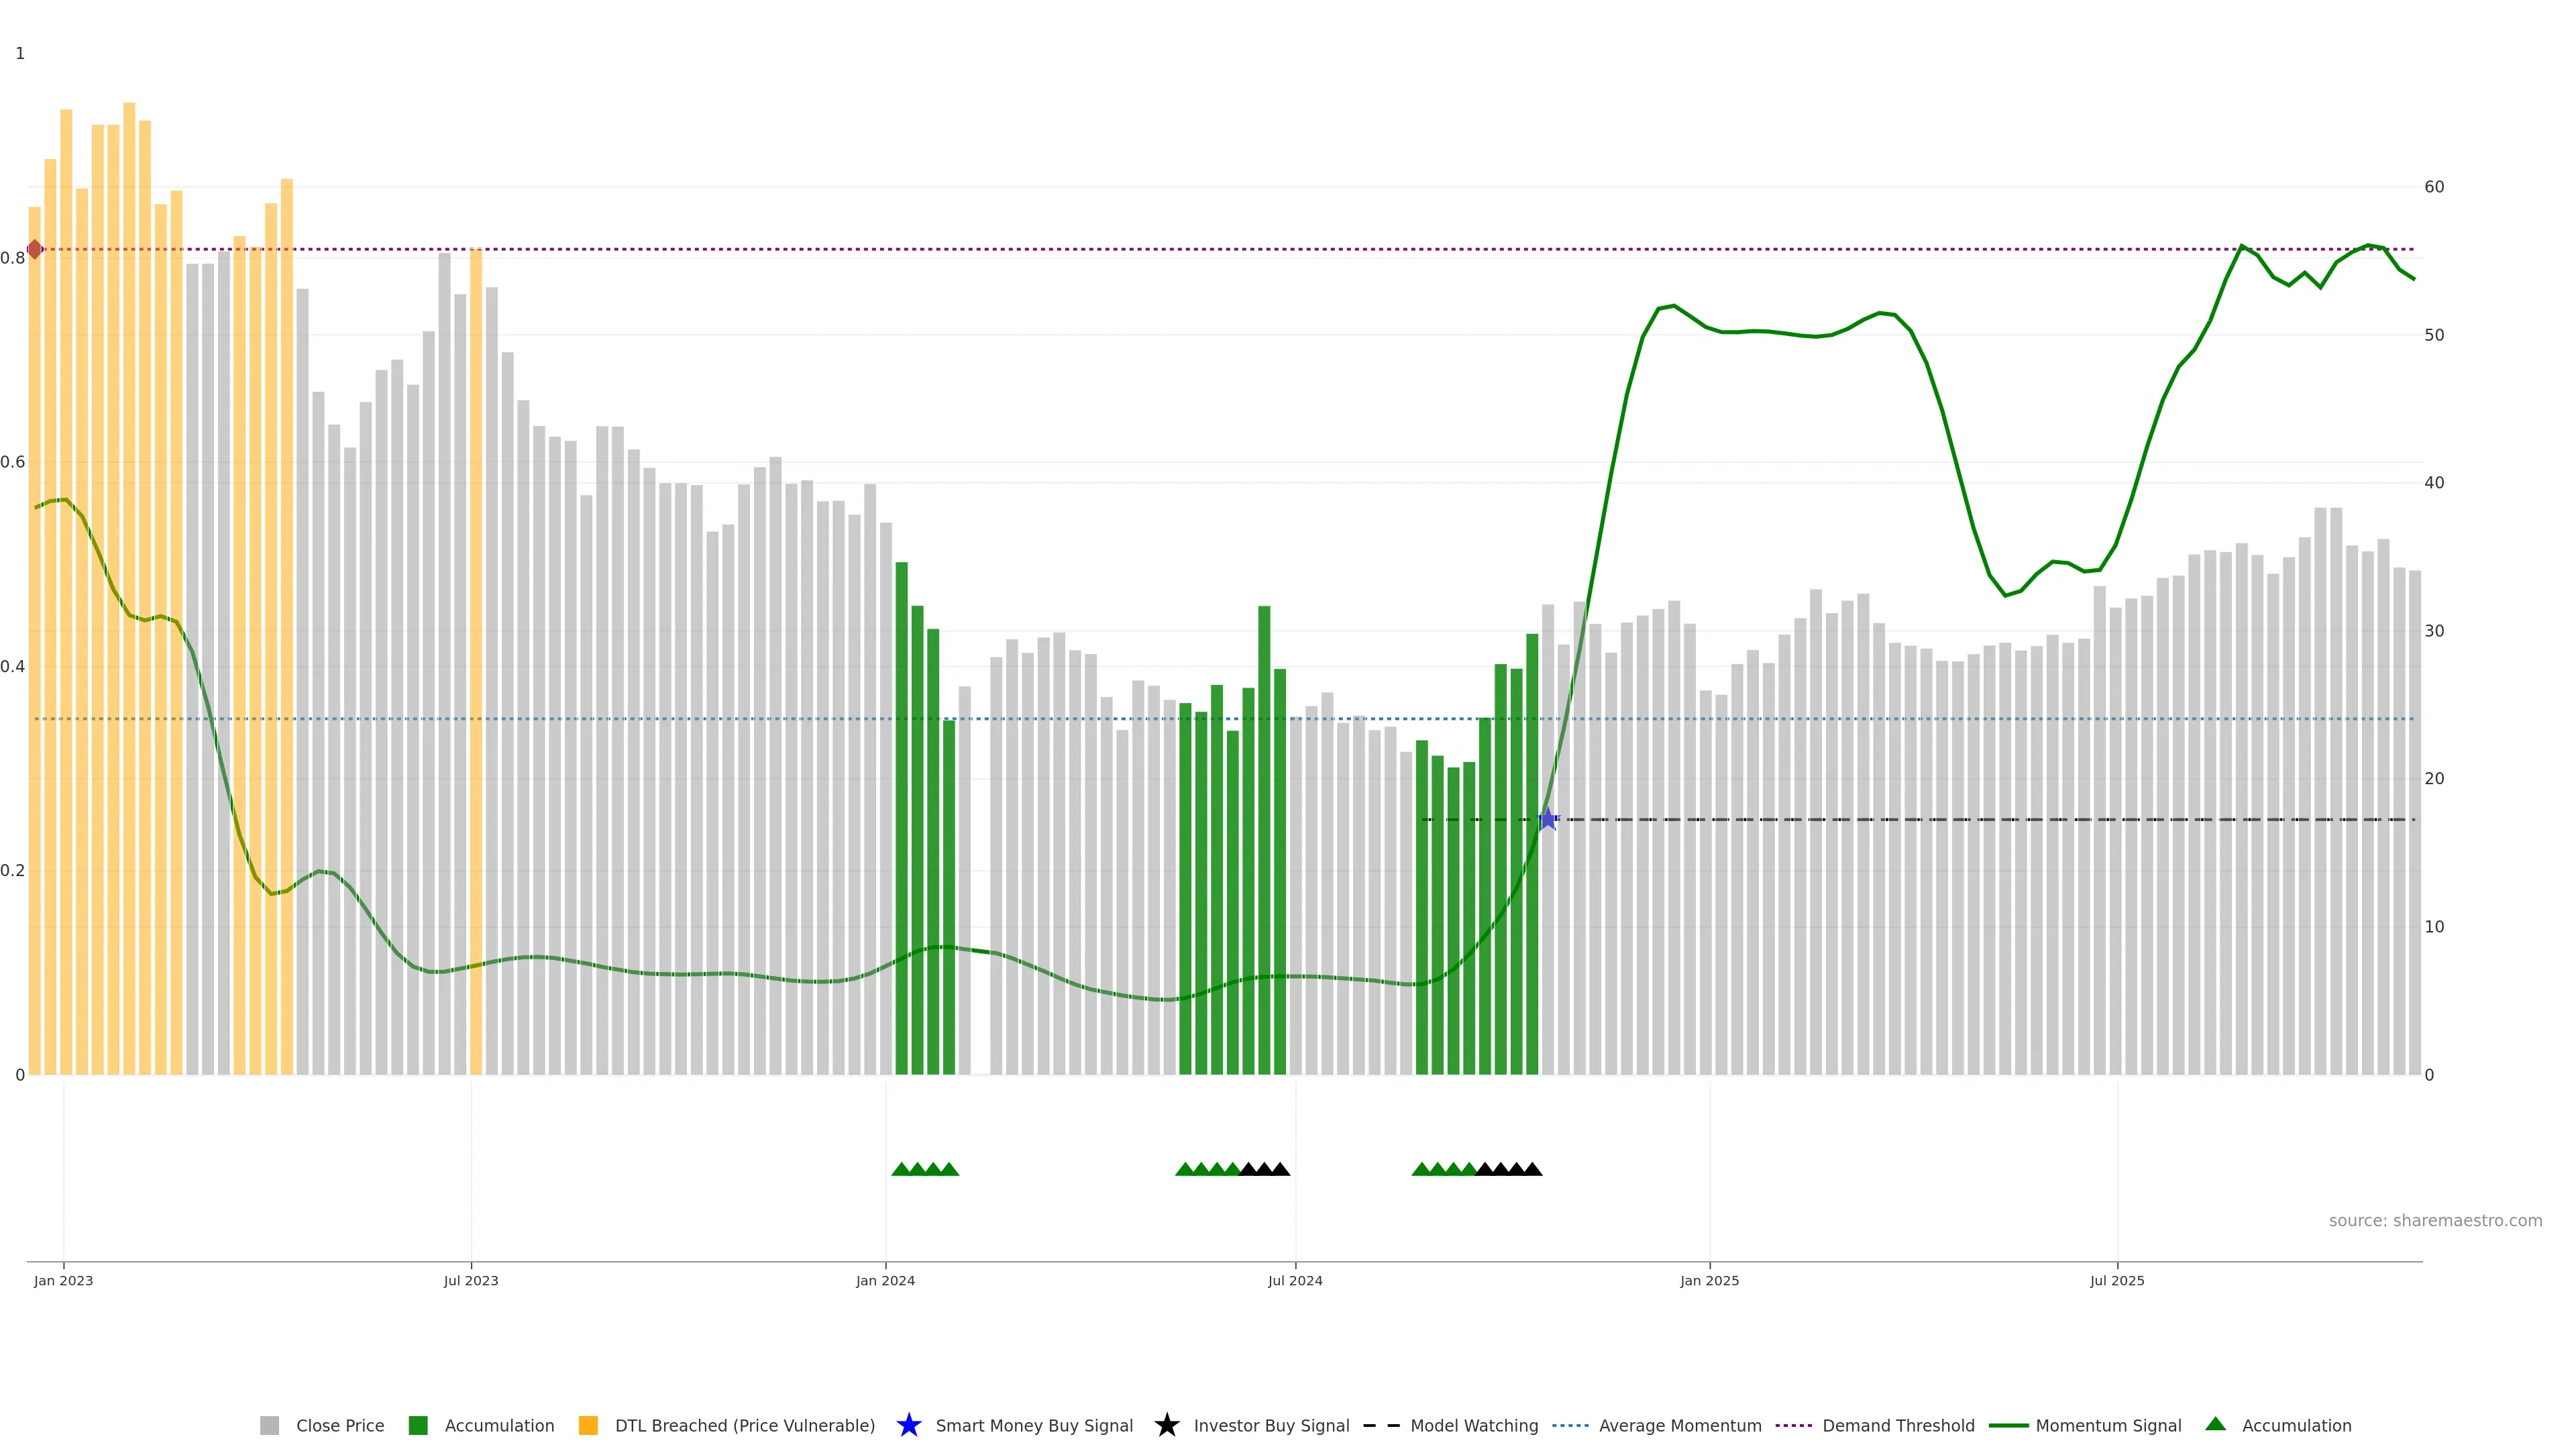Toggle Close Price legend swatch

point(269,1425)
